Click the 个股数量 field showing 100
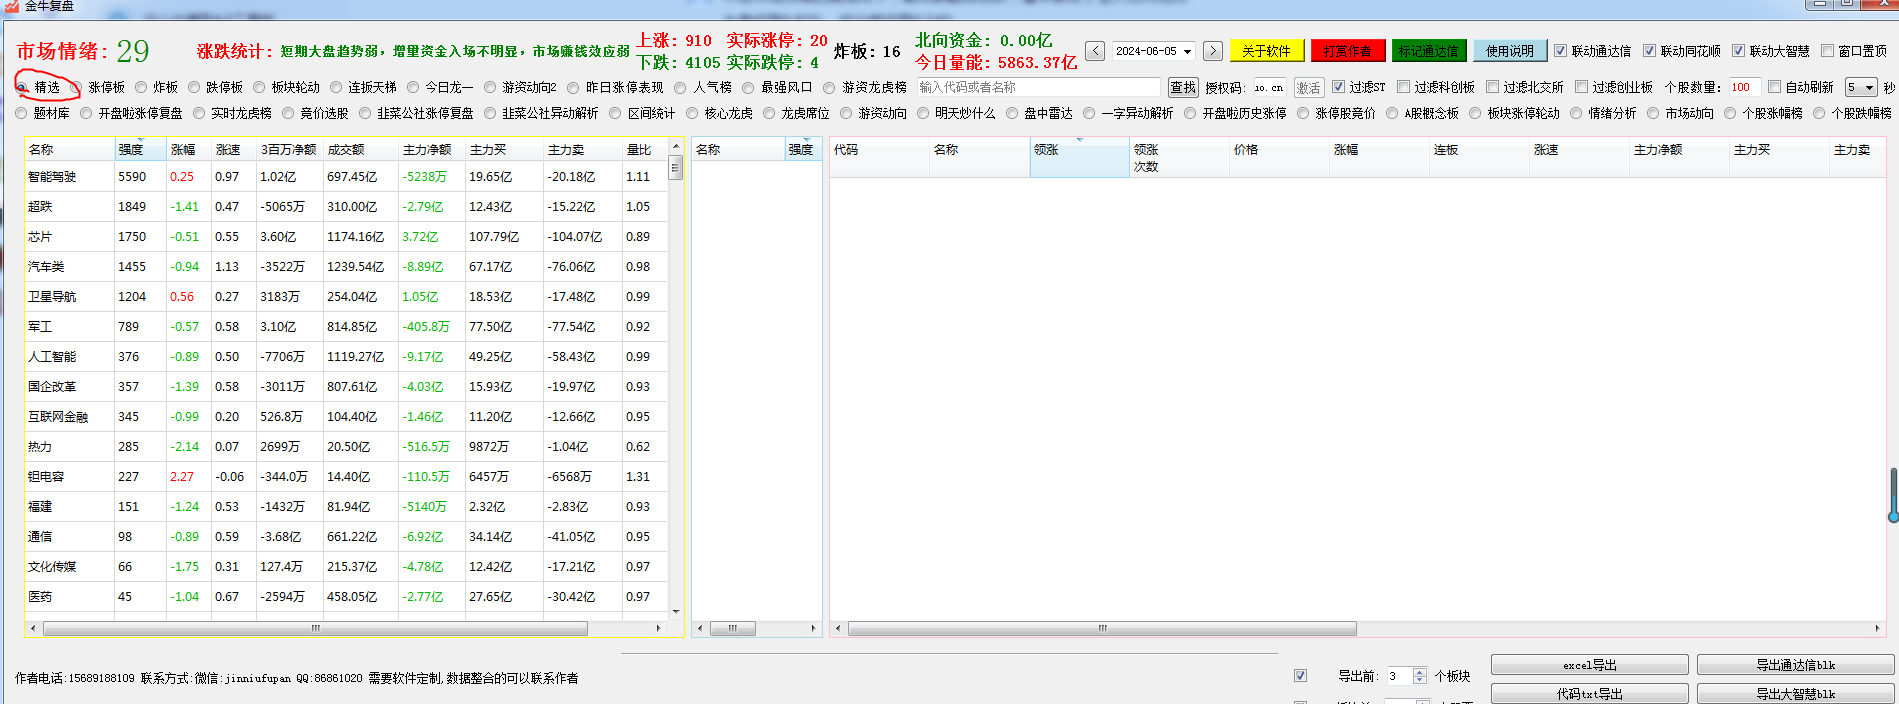This screenshot has height=704, width=1899. [x=1744, y=88]
